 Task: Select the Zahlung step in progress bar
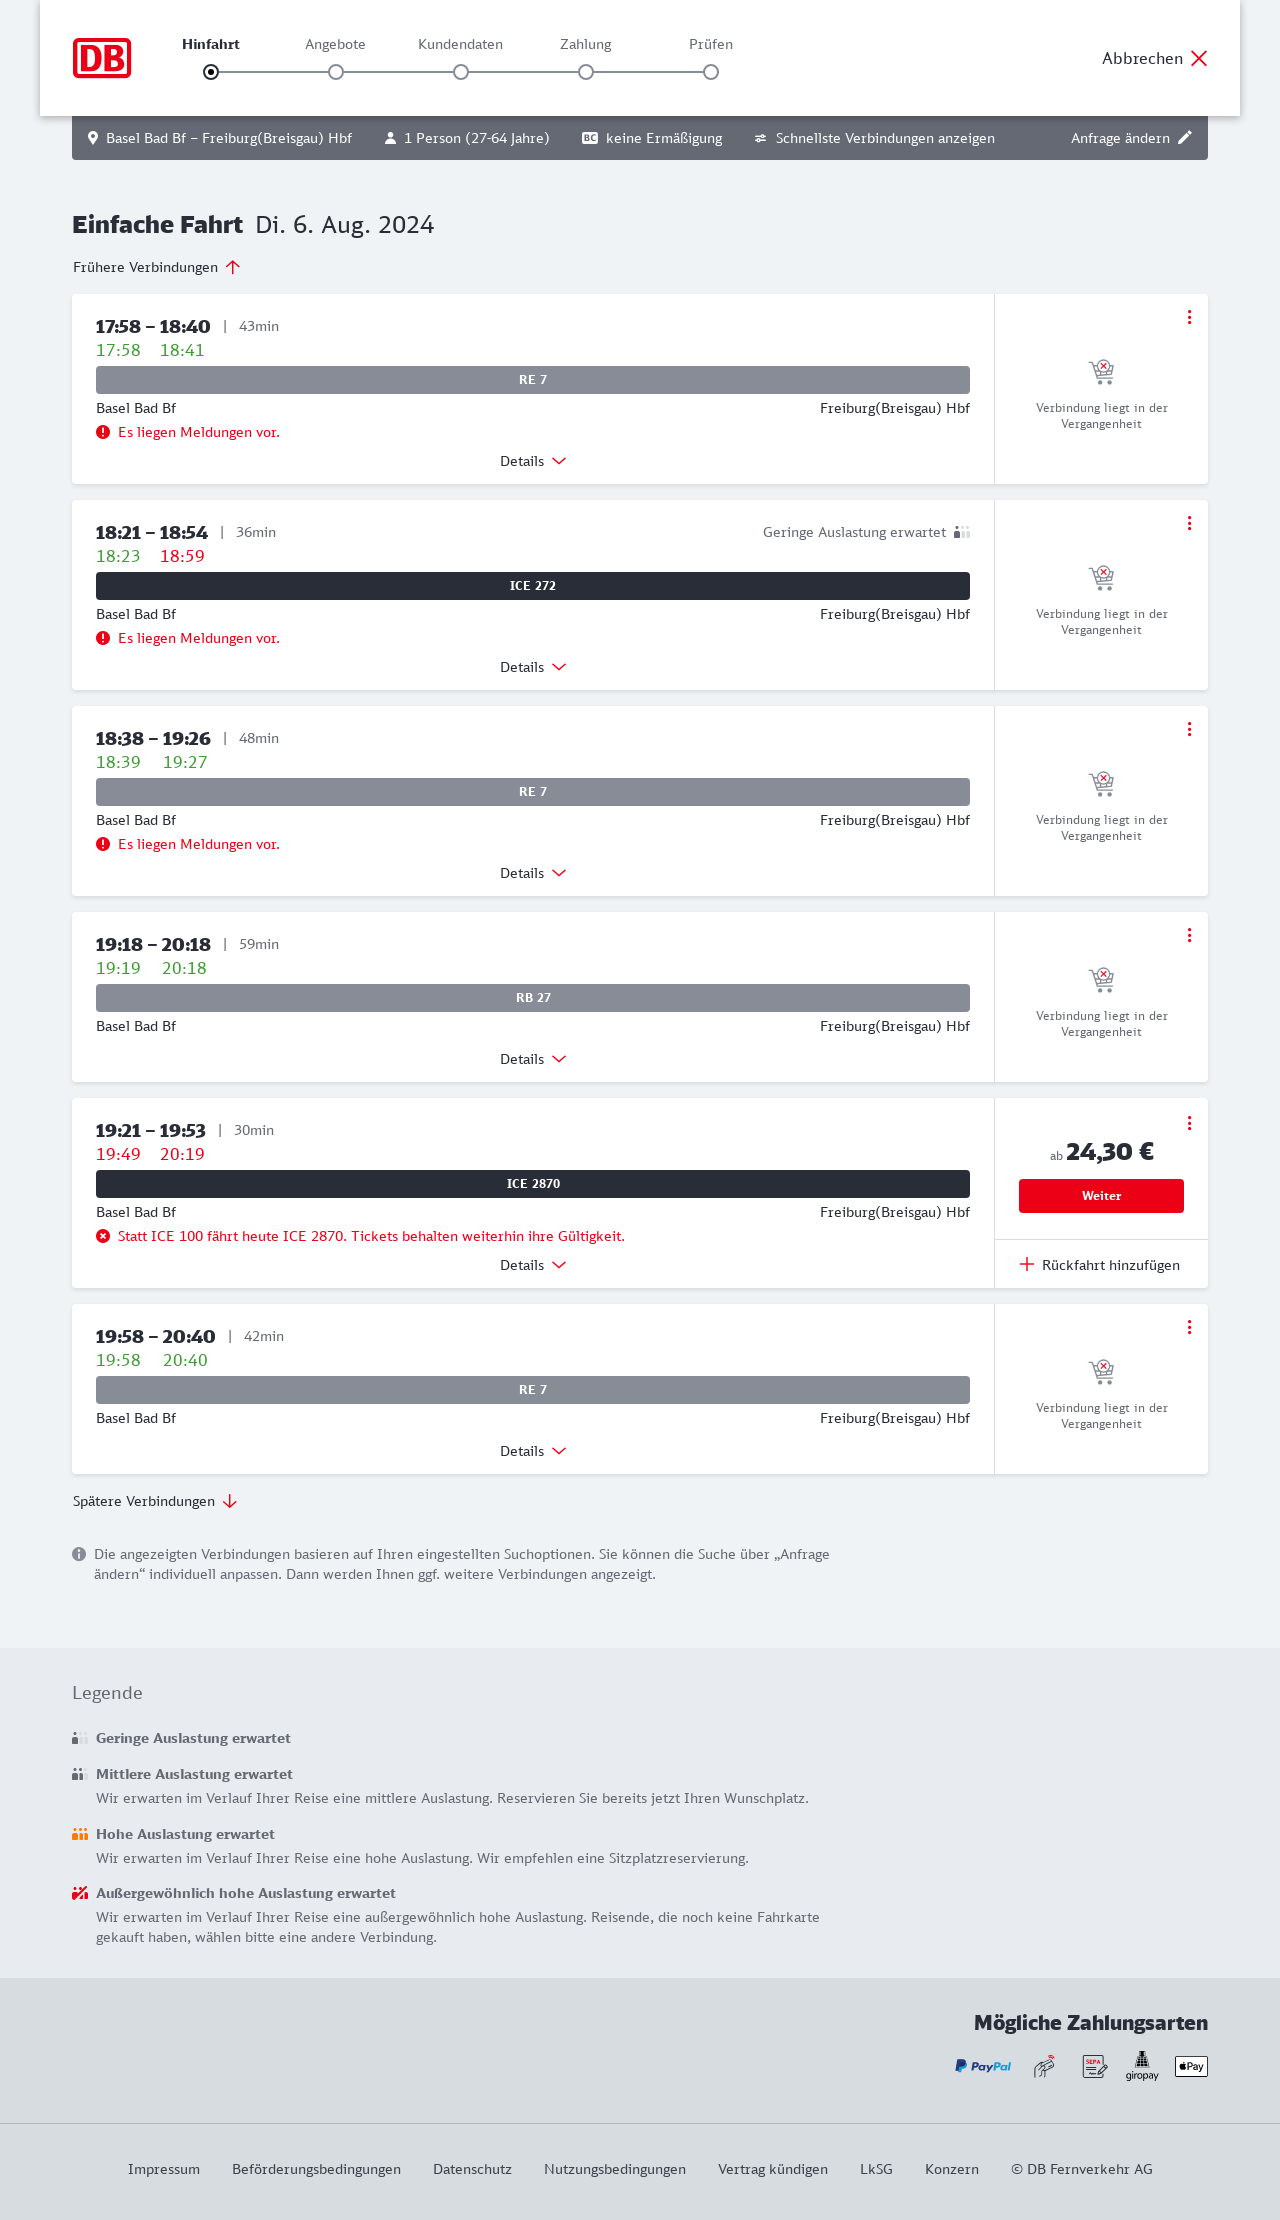pyautogui.click(x=586, y=72)
